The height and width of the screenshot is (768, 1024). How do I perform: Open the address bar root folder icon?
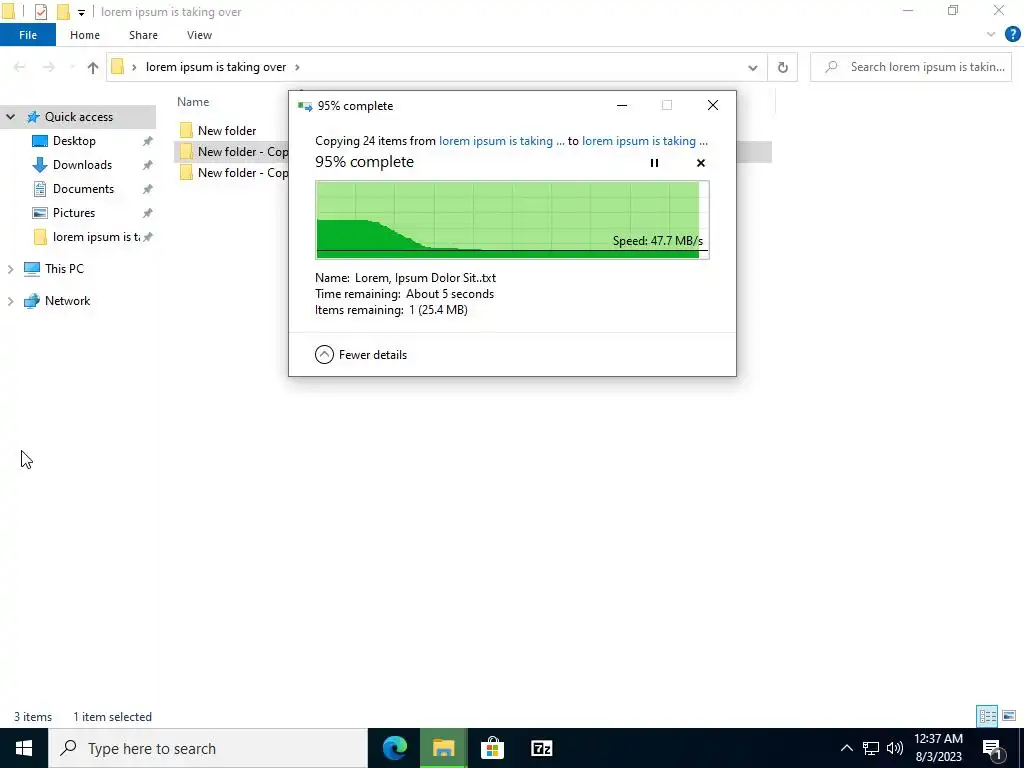(118, 67)
